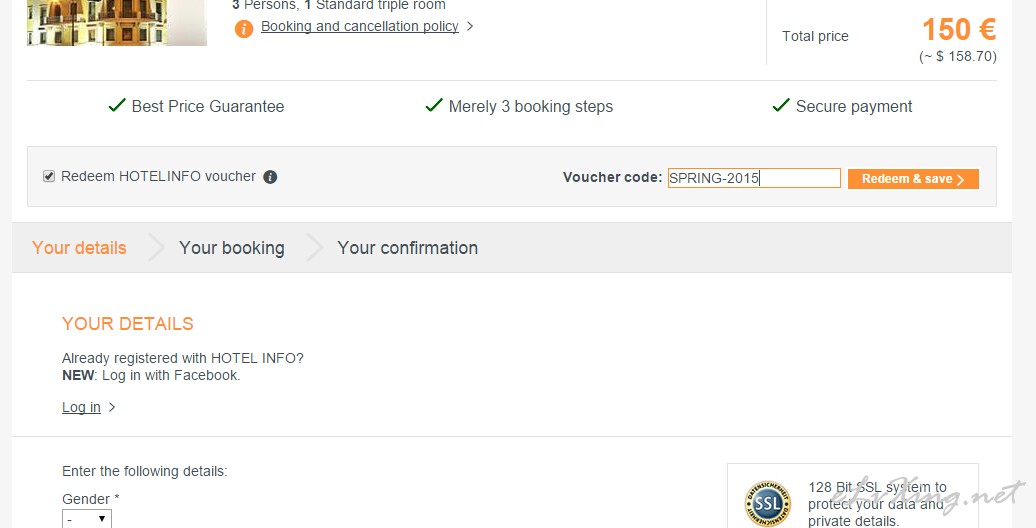1036x528 pixels.
Task: Uncheck the Redeem HOTELINFO voucher checkbox
Action: click(49, 176)
